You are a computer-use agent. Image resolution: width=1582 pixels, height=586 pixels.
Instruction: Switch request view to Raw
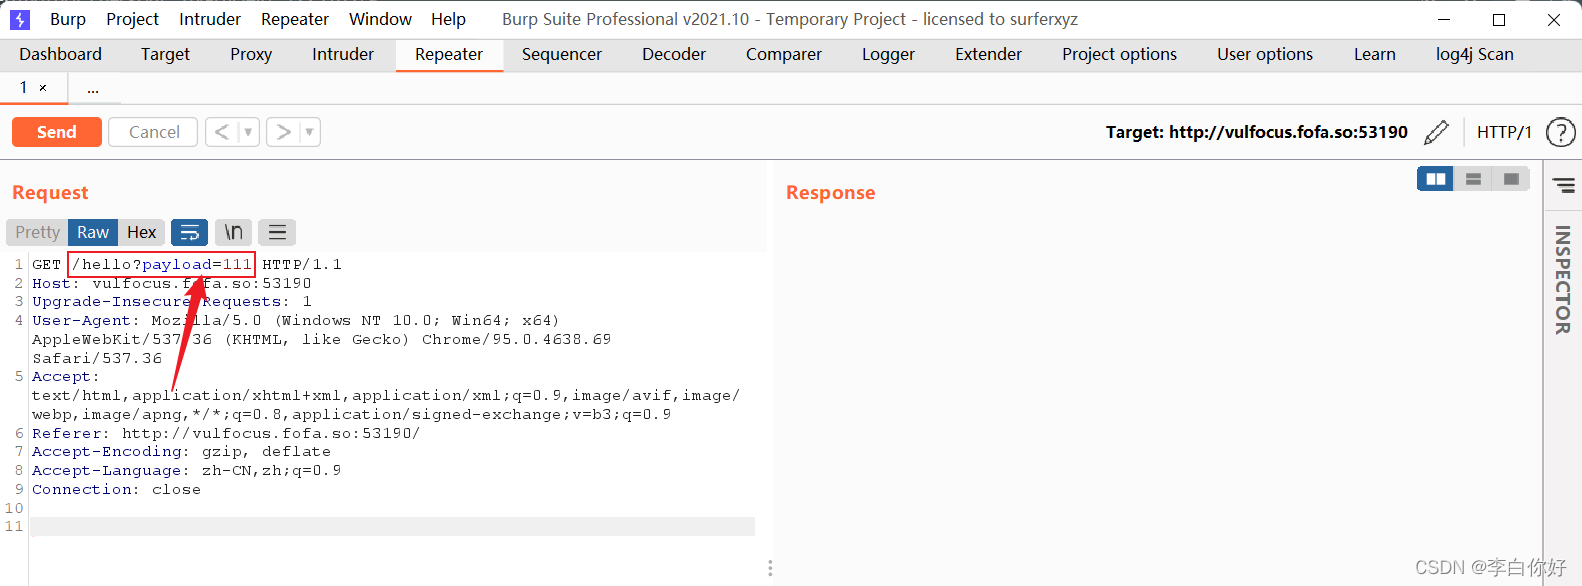pyautogui.click(x=93, y=232)
